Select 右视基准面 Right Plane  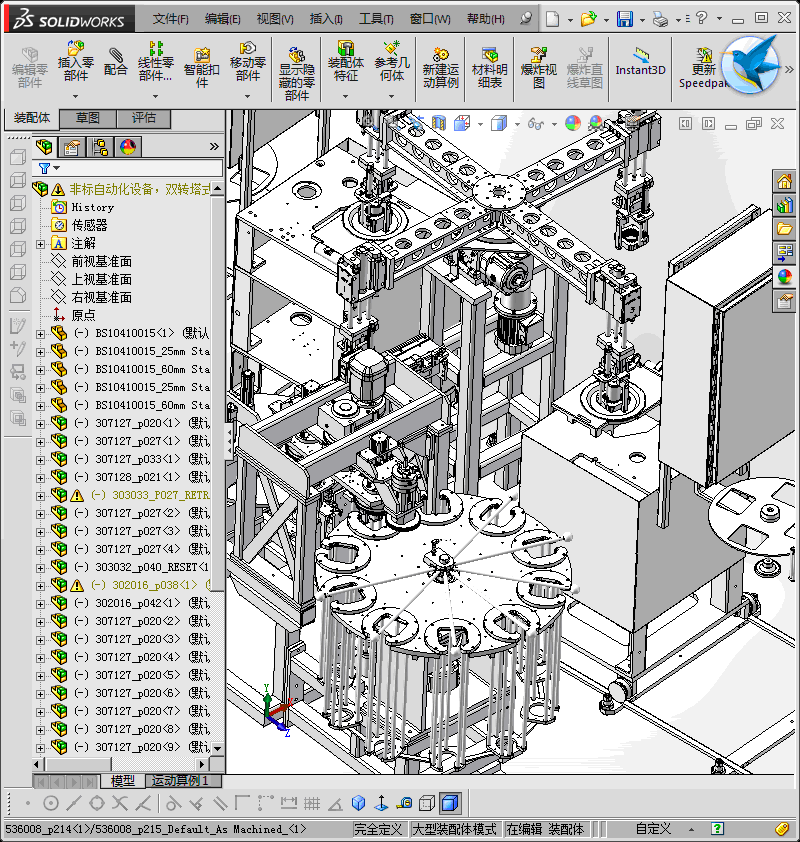tap(101, 297)
